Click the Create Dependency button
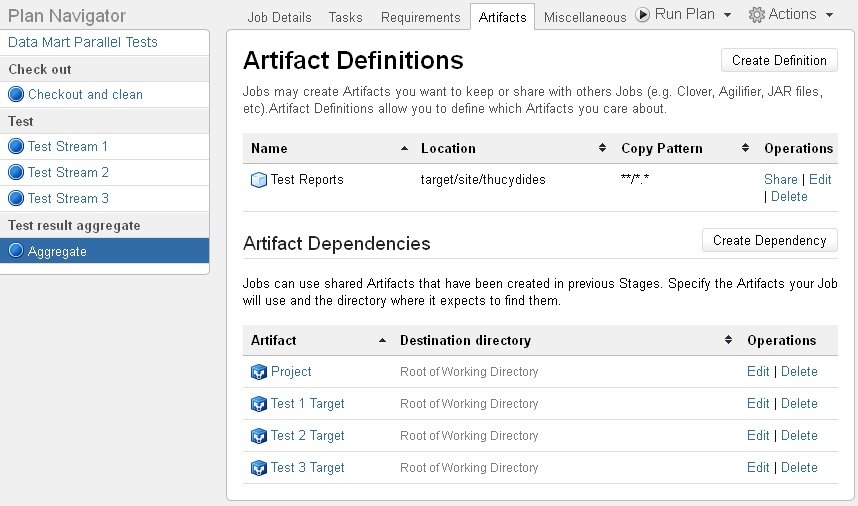The width and height of the screenshot is (858, 506). click(769, 240)
